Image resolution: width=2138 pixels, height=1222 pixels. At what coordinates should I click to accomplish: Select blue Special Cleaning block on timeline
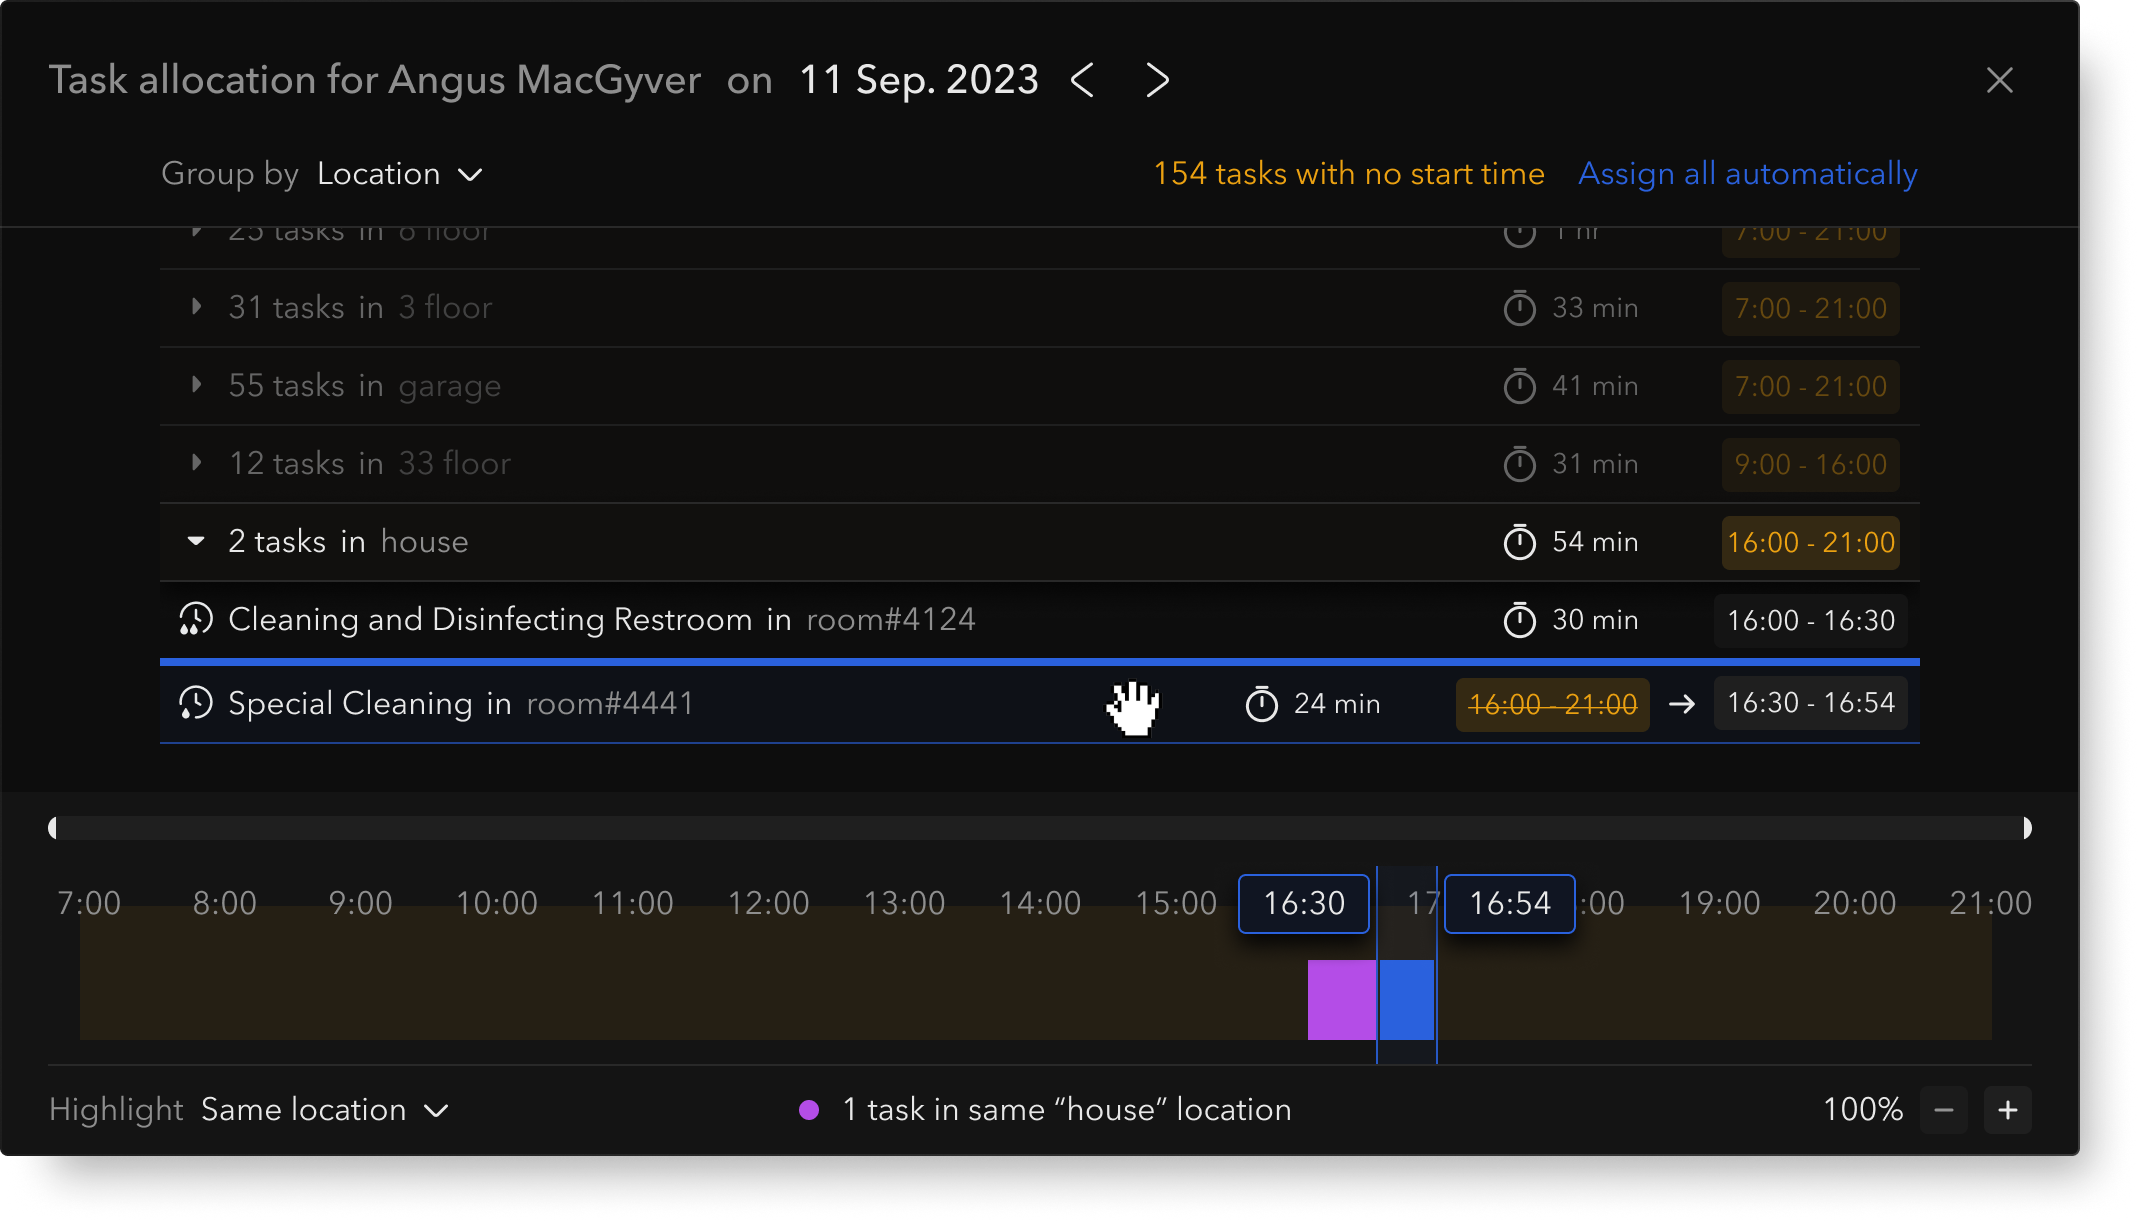click(1406, 999)
